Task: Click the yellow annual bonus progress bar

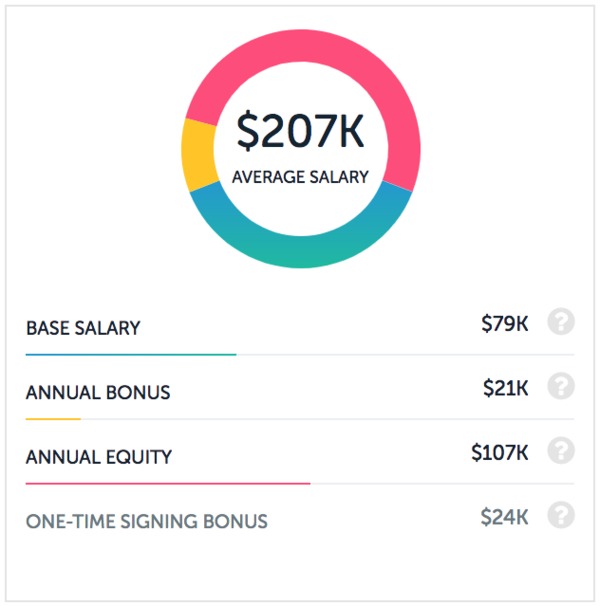Action: click(53, 419)
